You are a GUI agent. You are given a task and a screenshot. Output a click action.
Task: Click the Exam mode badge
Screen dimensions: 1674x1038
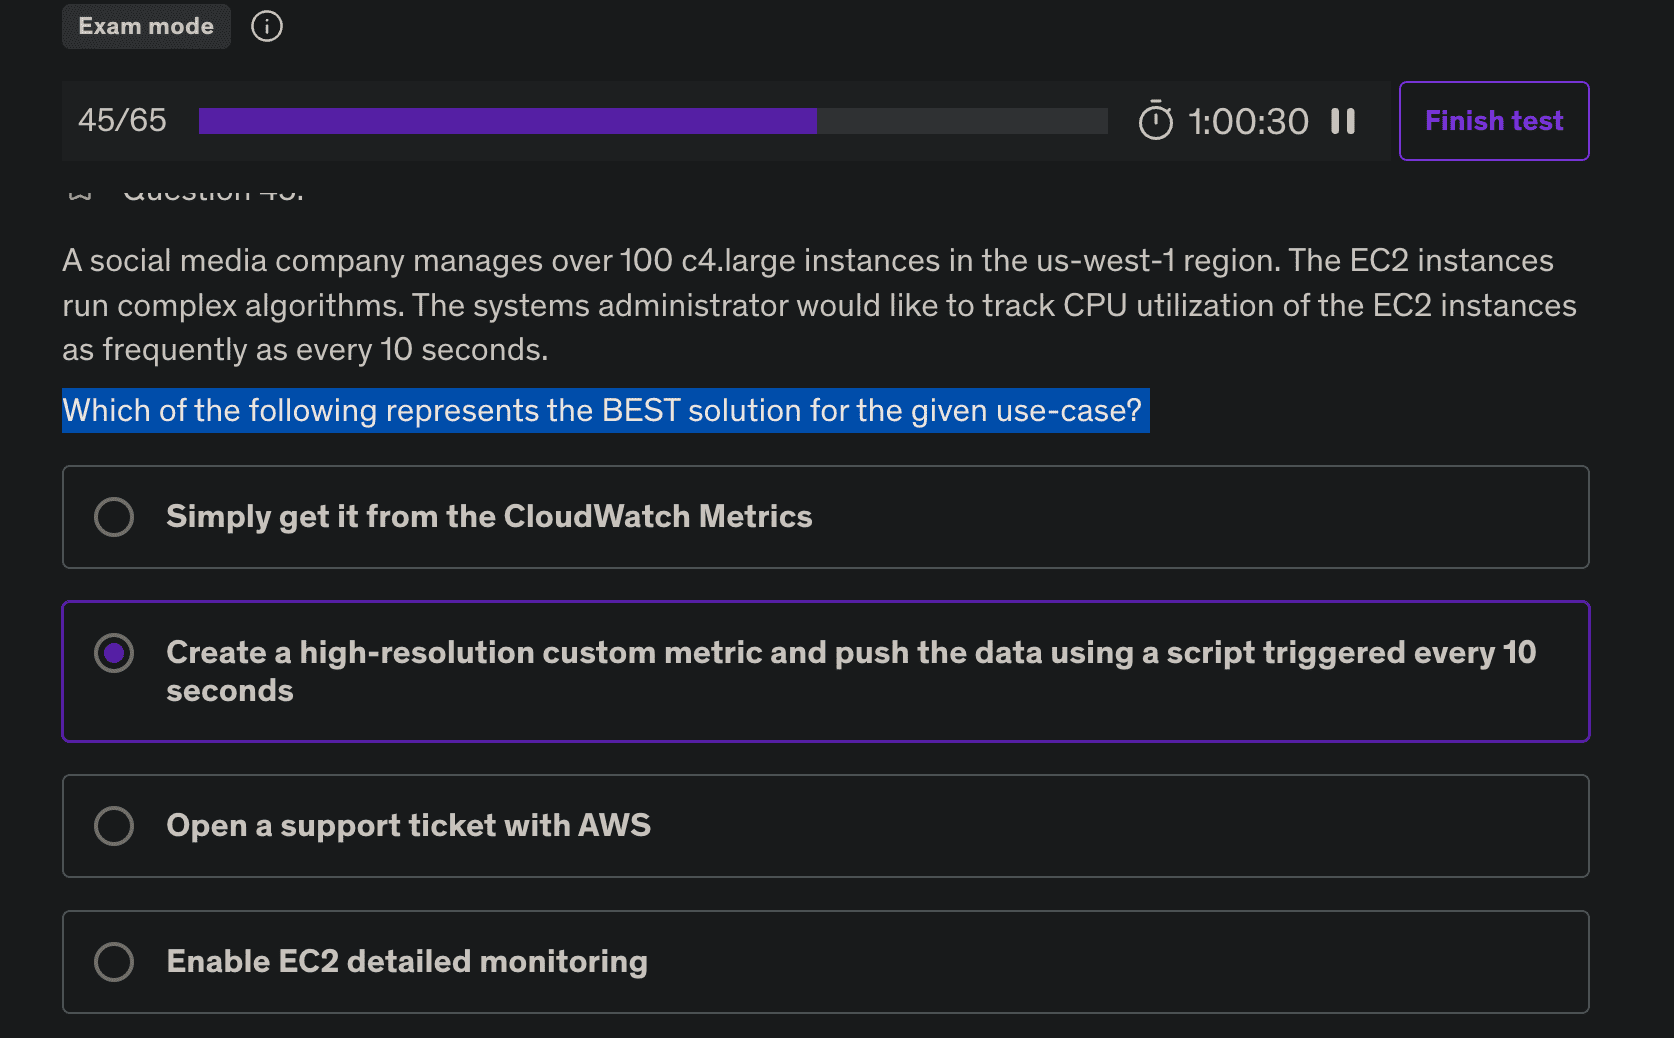pos(146,26)
